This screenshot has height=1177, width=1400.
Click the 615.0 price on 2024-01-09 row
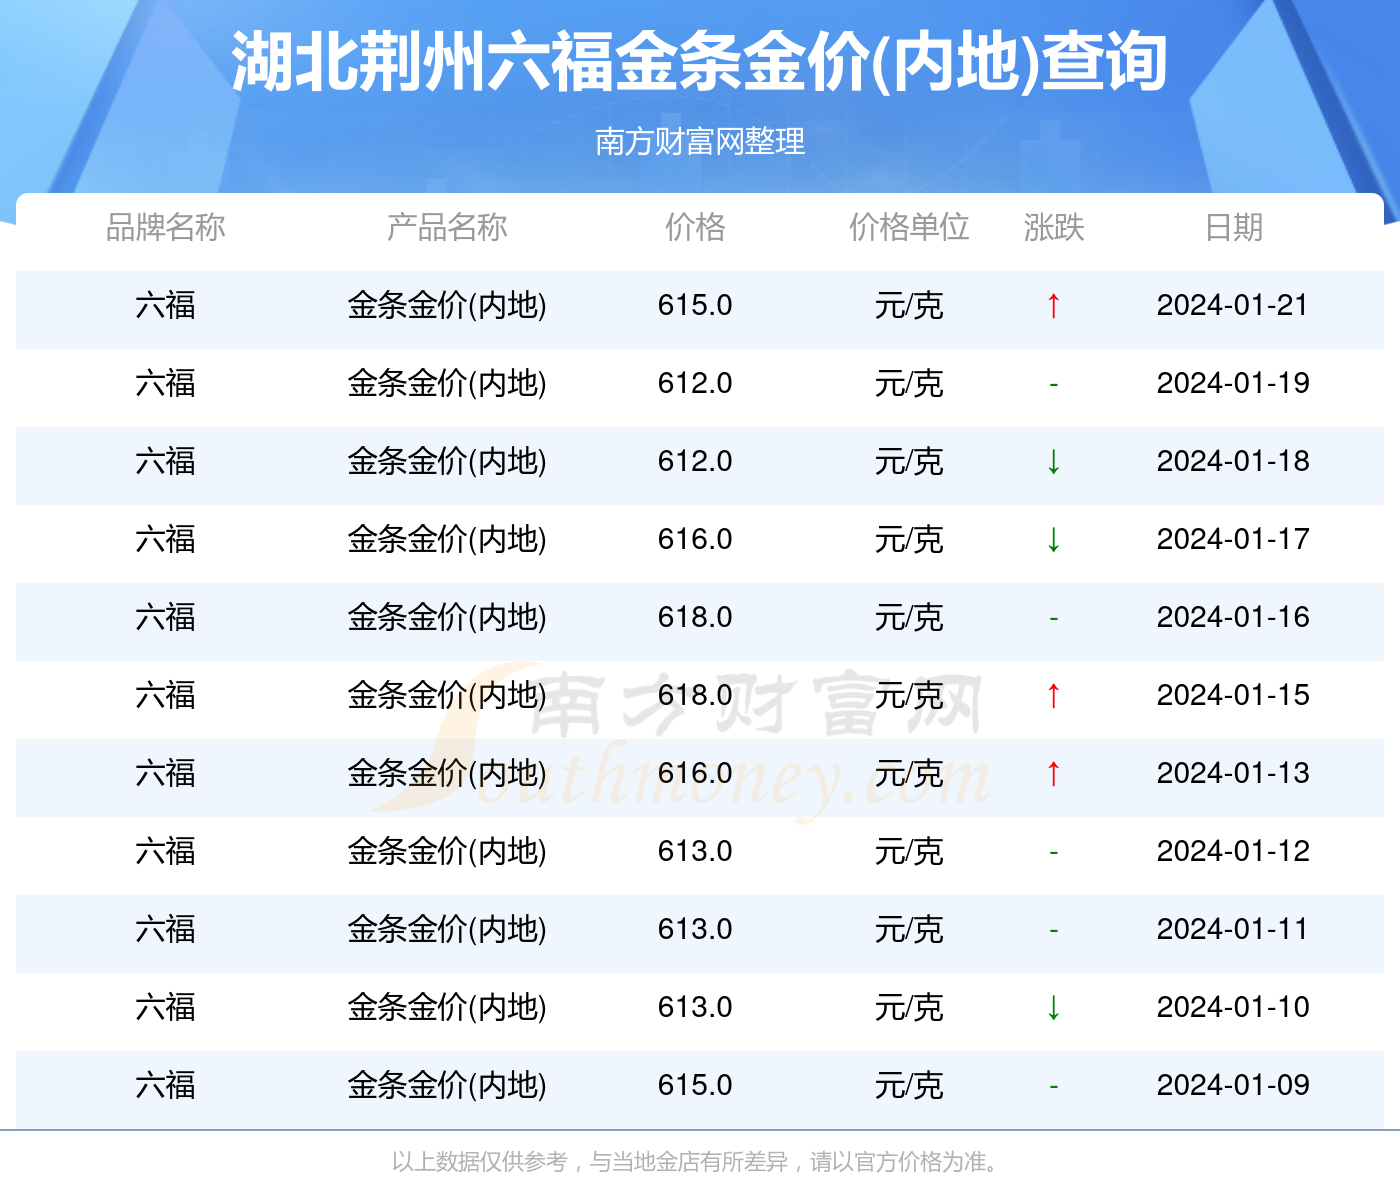(695, 1085)
